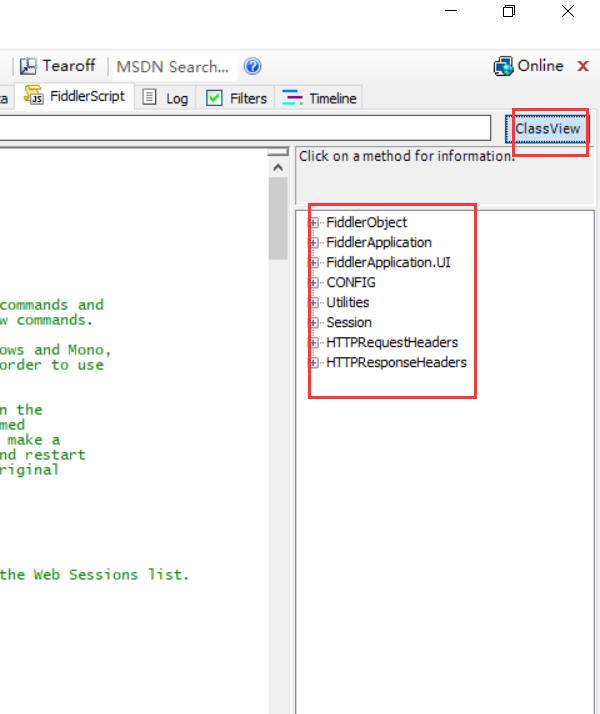This screenshot has height=714, width=600.
Task: Click the 'nd restart' comment line
Action: tap(43, 455)
